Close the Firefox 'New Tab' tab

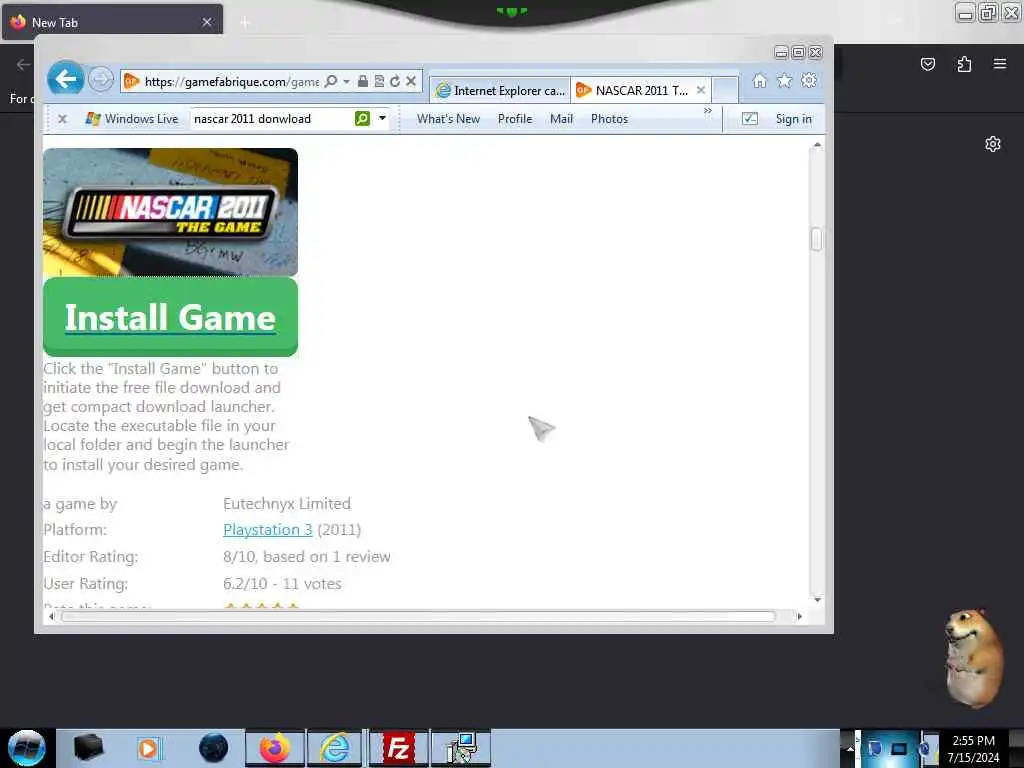pyautogui.click(x=207, y=22)
